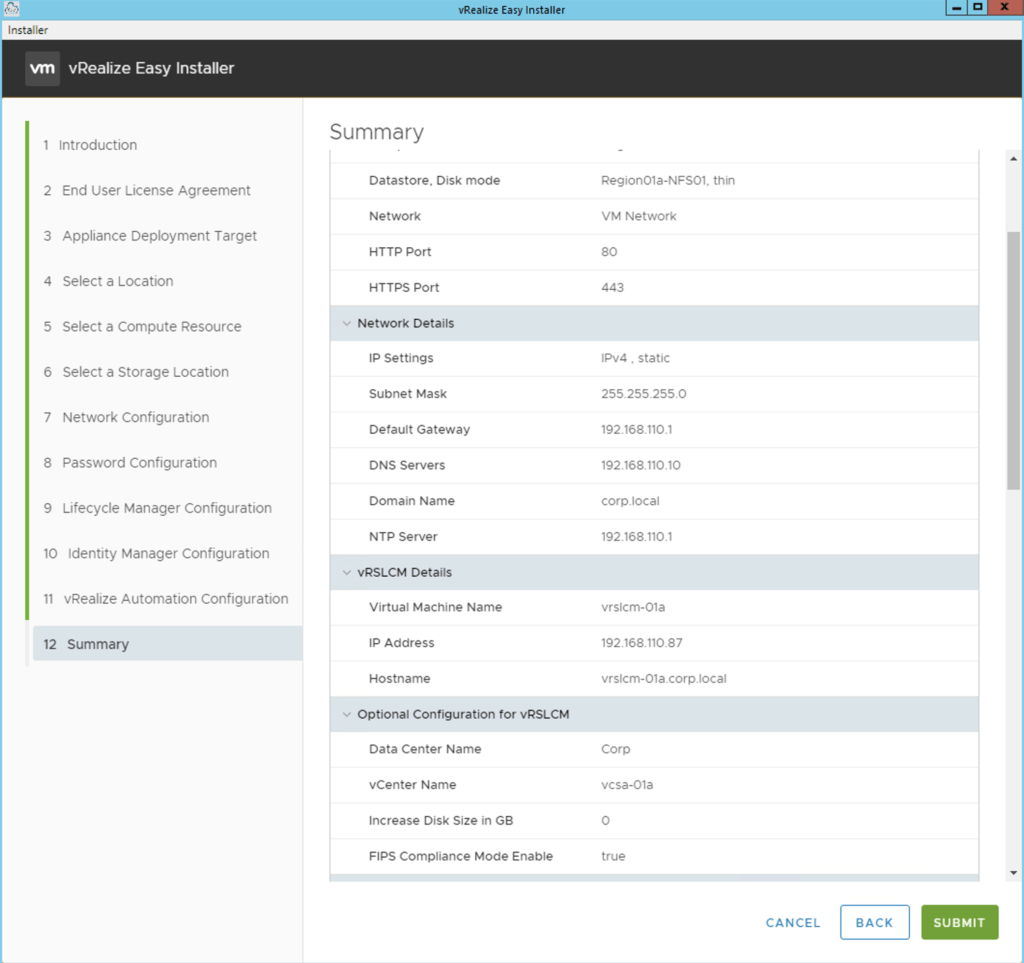Select Appliance Deployment Target step

point(159,236)
